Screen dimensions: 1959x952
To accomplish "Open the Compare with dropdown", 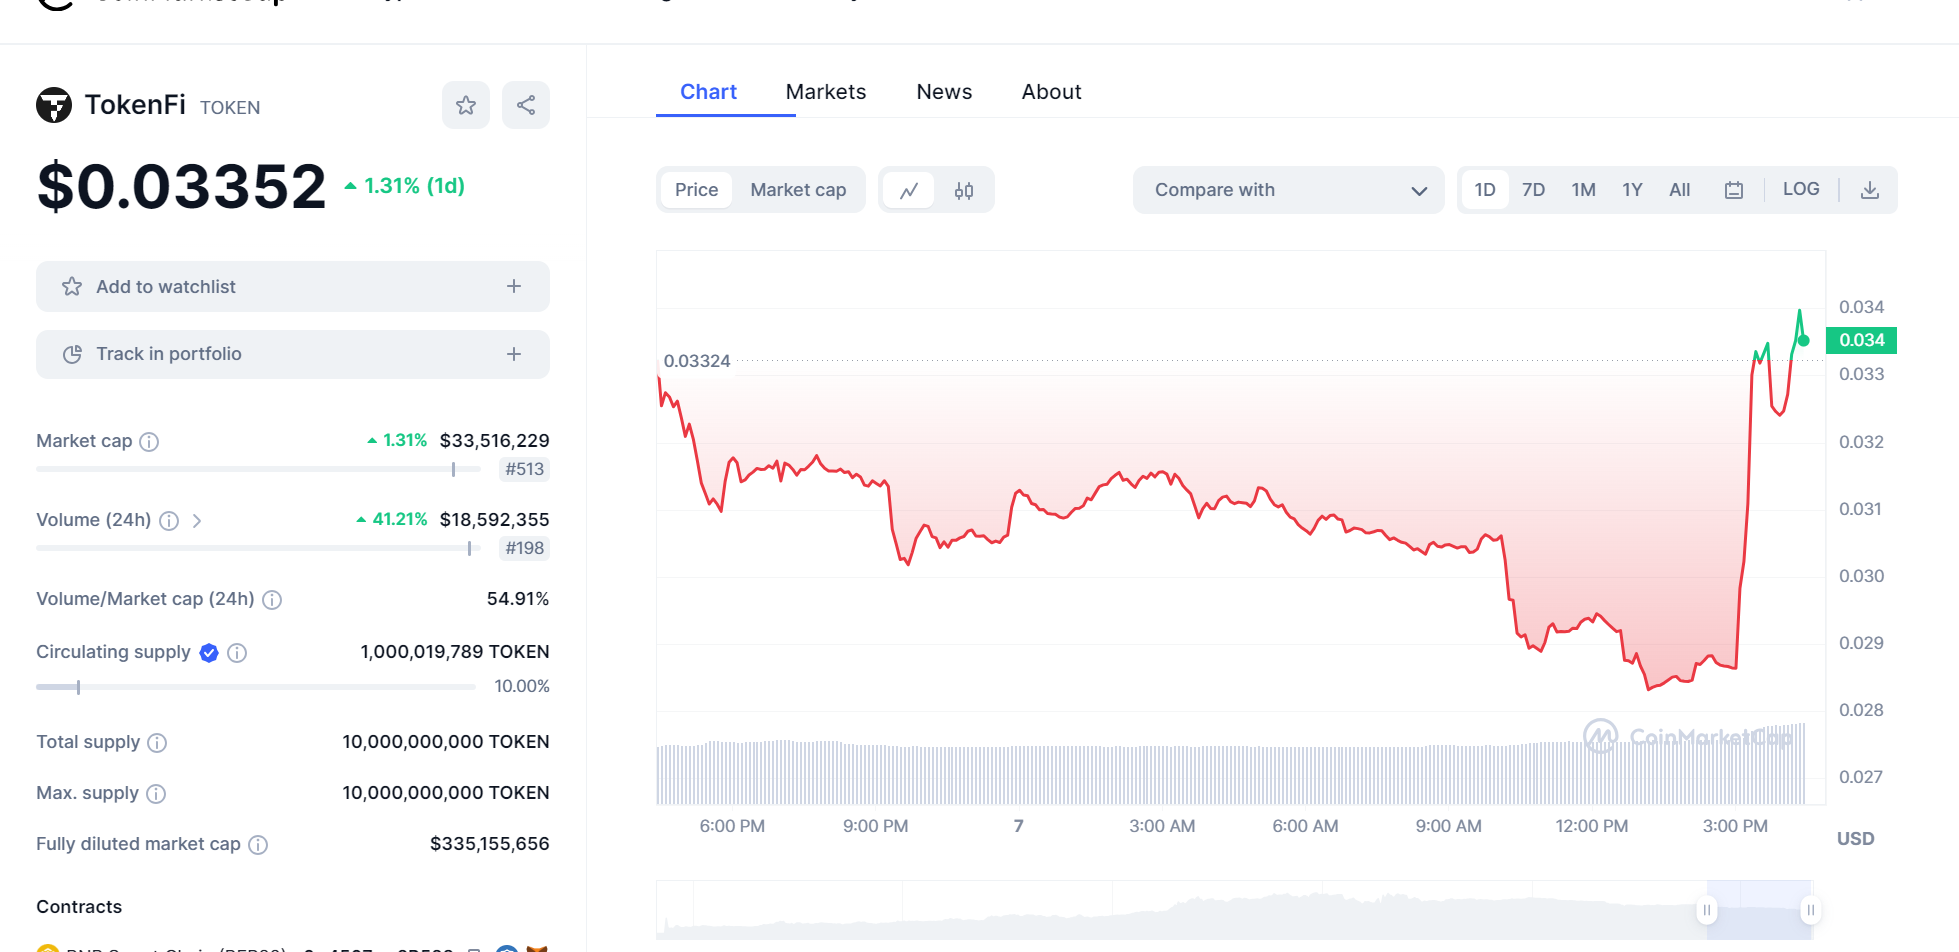I will pos(1289,190).
